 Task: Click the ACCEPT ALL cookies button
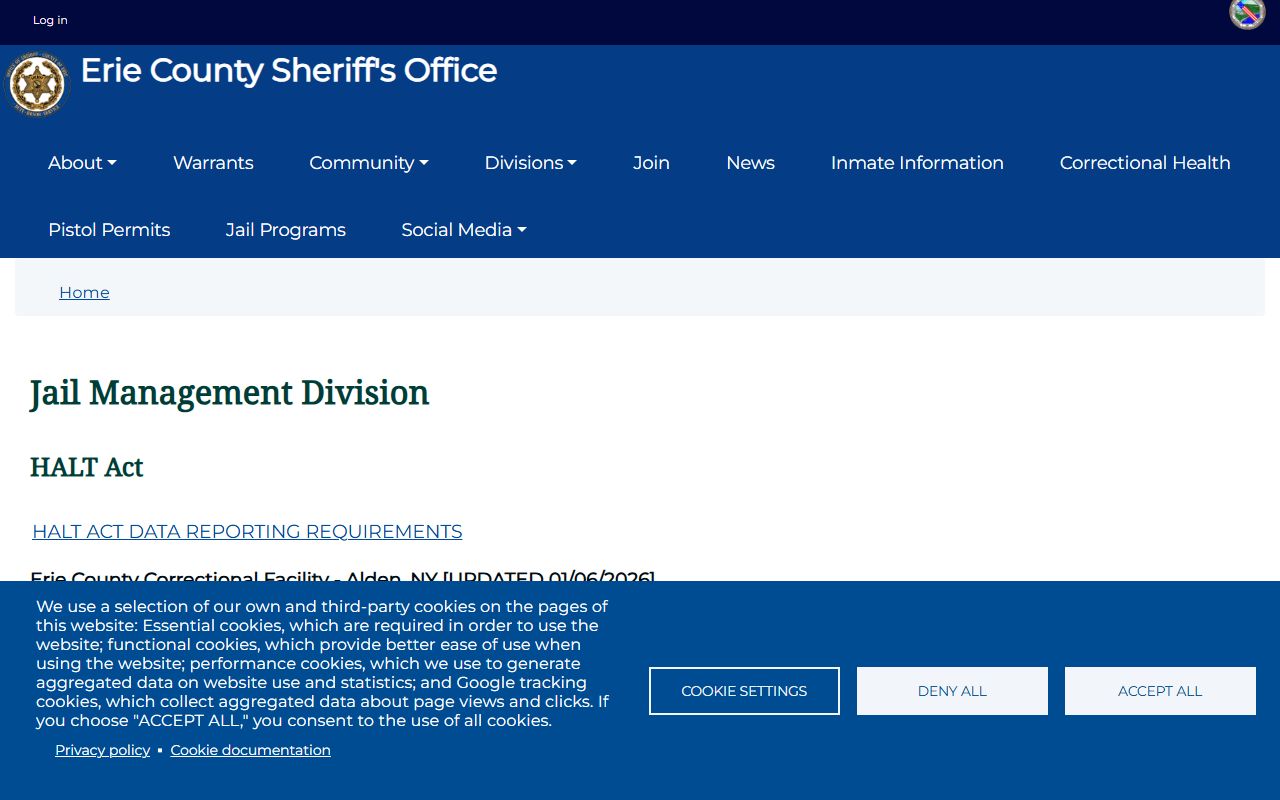1160,691
